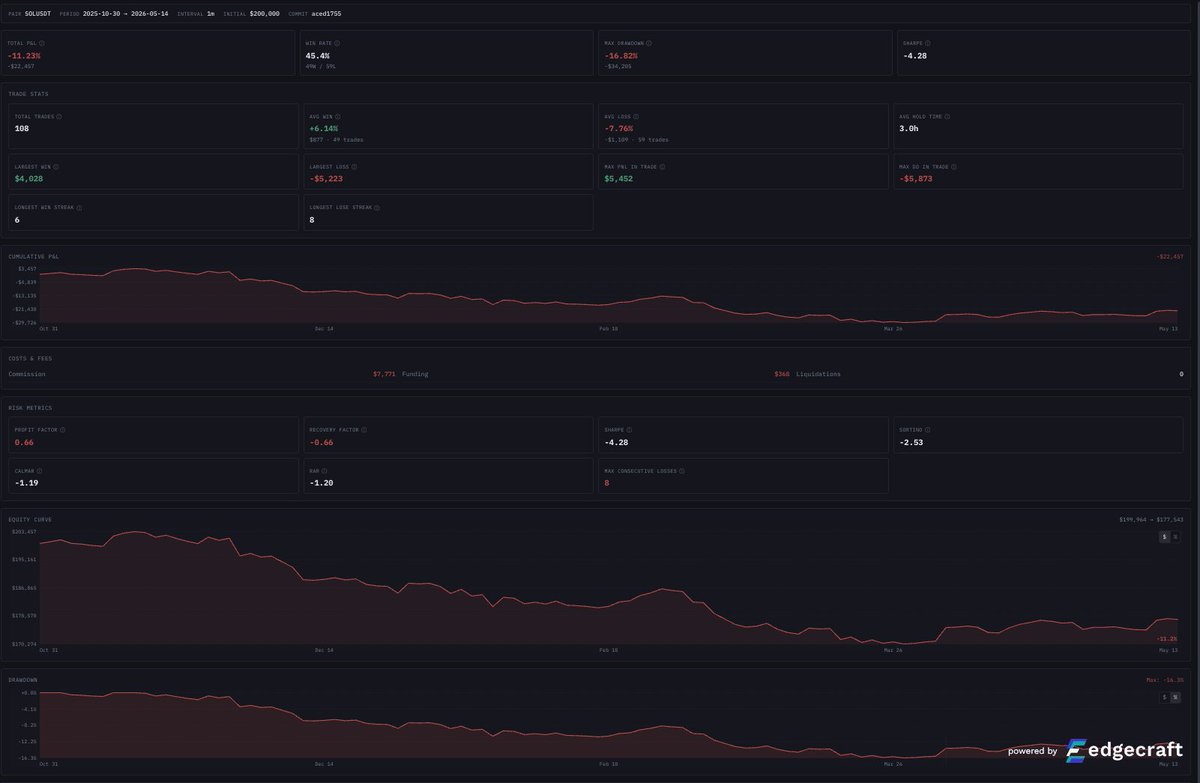The height and width of the screenshot is (783, 1200).
Task: Click the max drawdown value -16.82%
Action: click(620, 56)
